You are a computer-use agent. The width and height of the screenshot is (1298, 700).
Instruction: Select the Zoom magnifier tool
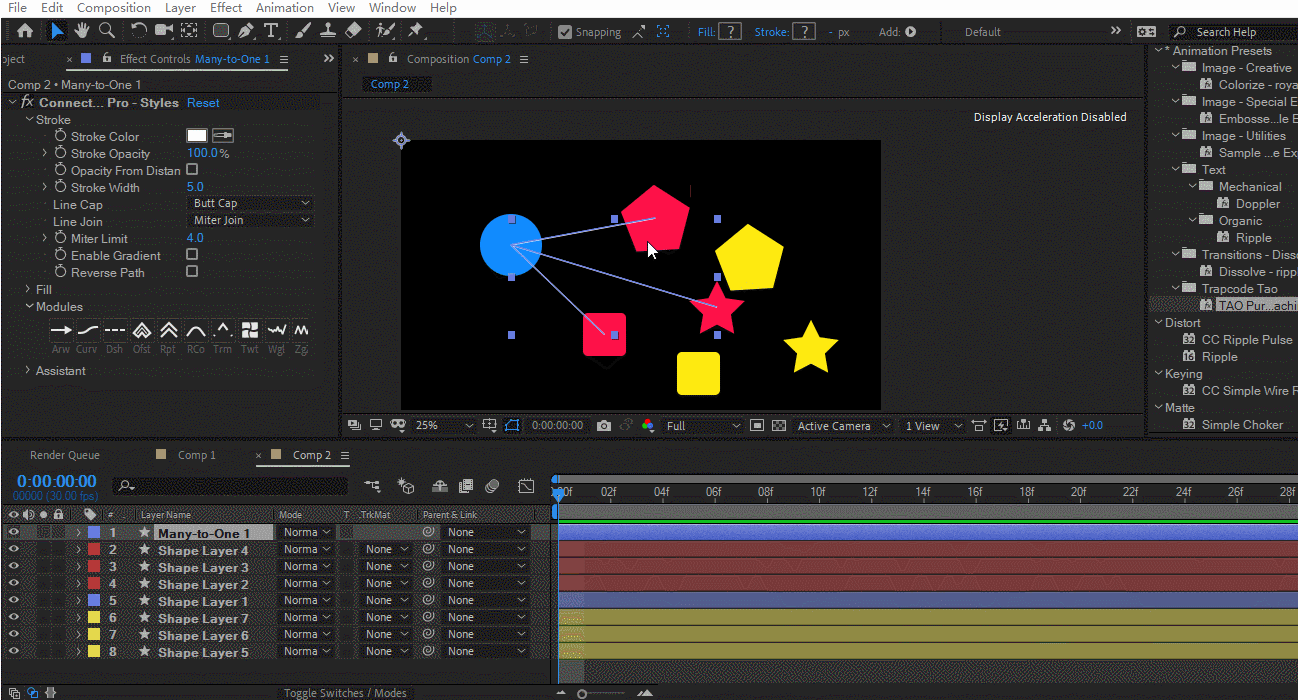pos(106,31)
